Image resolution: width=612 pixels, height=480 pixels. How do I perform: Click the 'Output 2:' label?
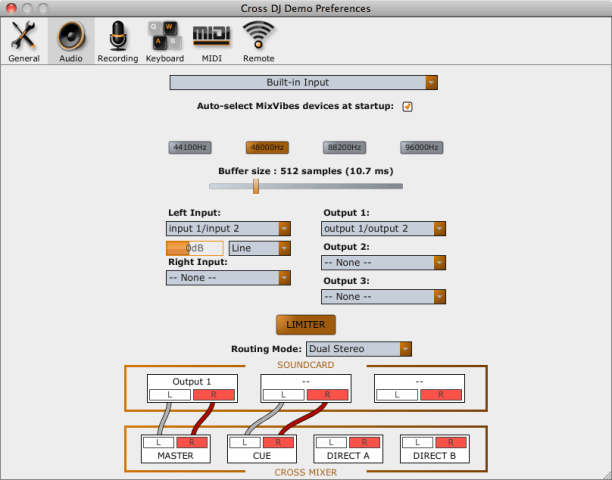(x=346, y=247)
